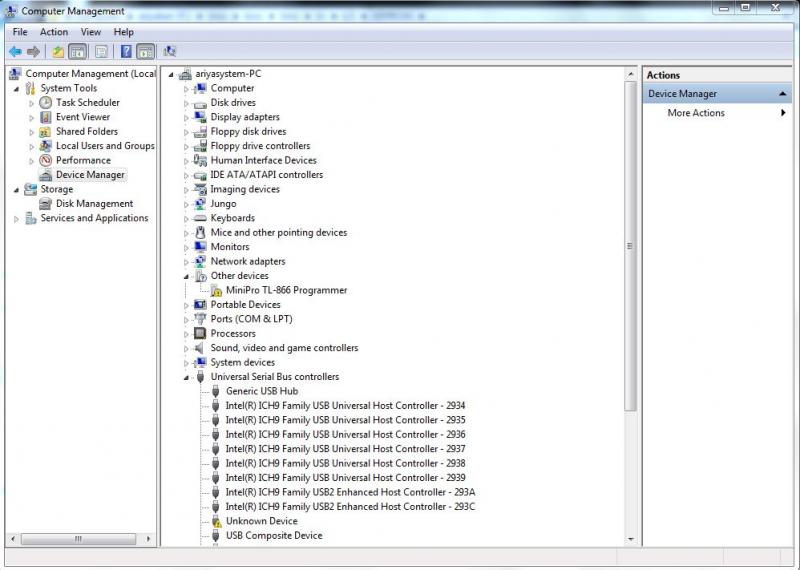
Task: Open the Help menu
Action: [123, 32]
